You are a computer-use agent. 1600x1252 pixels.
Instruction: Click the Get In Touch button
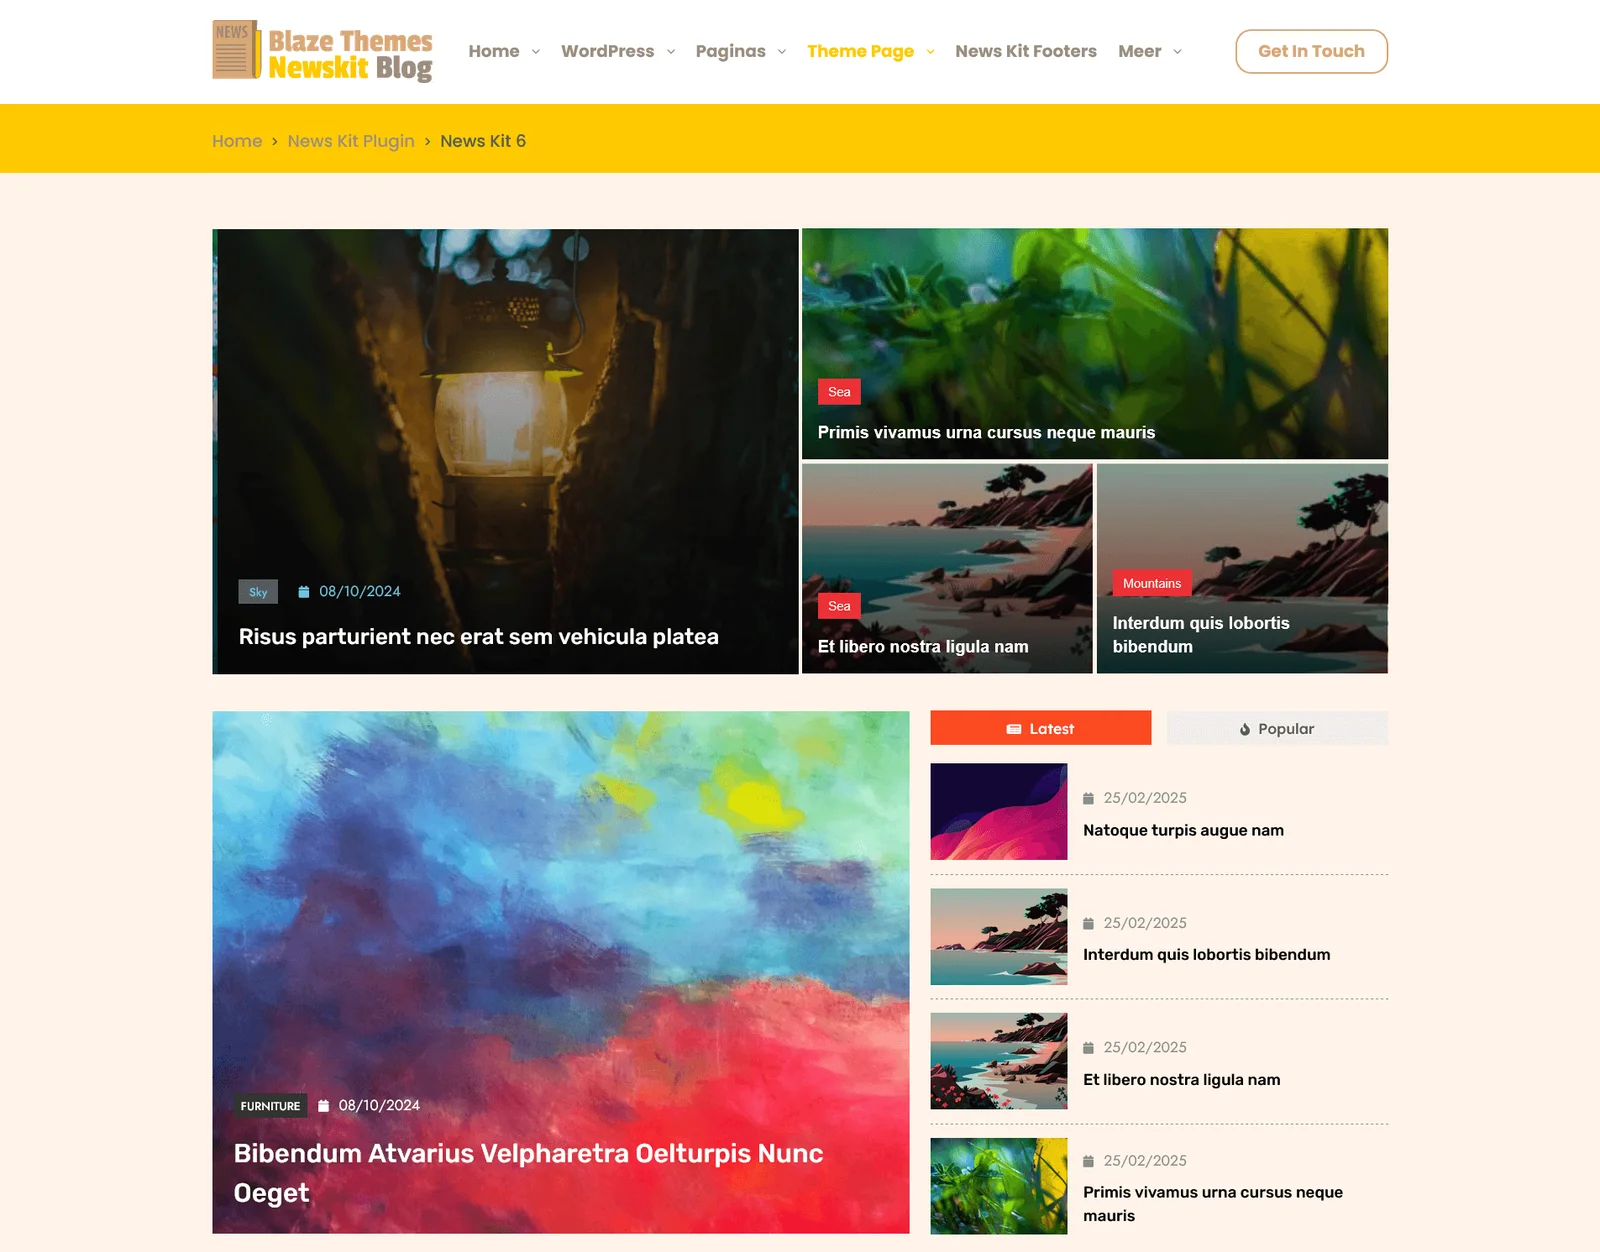point(1311,51)
